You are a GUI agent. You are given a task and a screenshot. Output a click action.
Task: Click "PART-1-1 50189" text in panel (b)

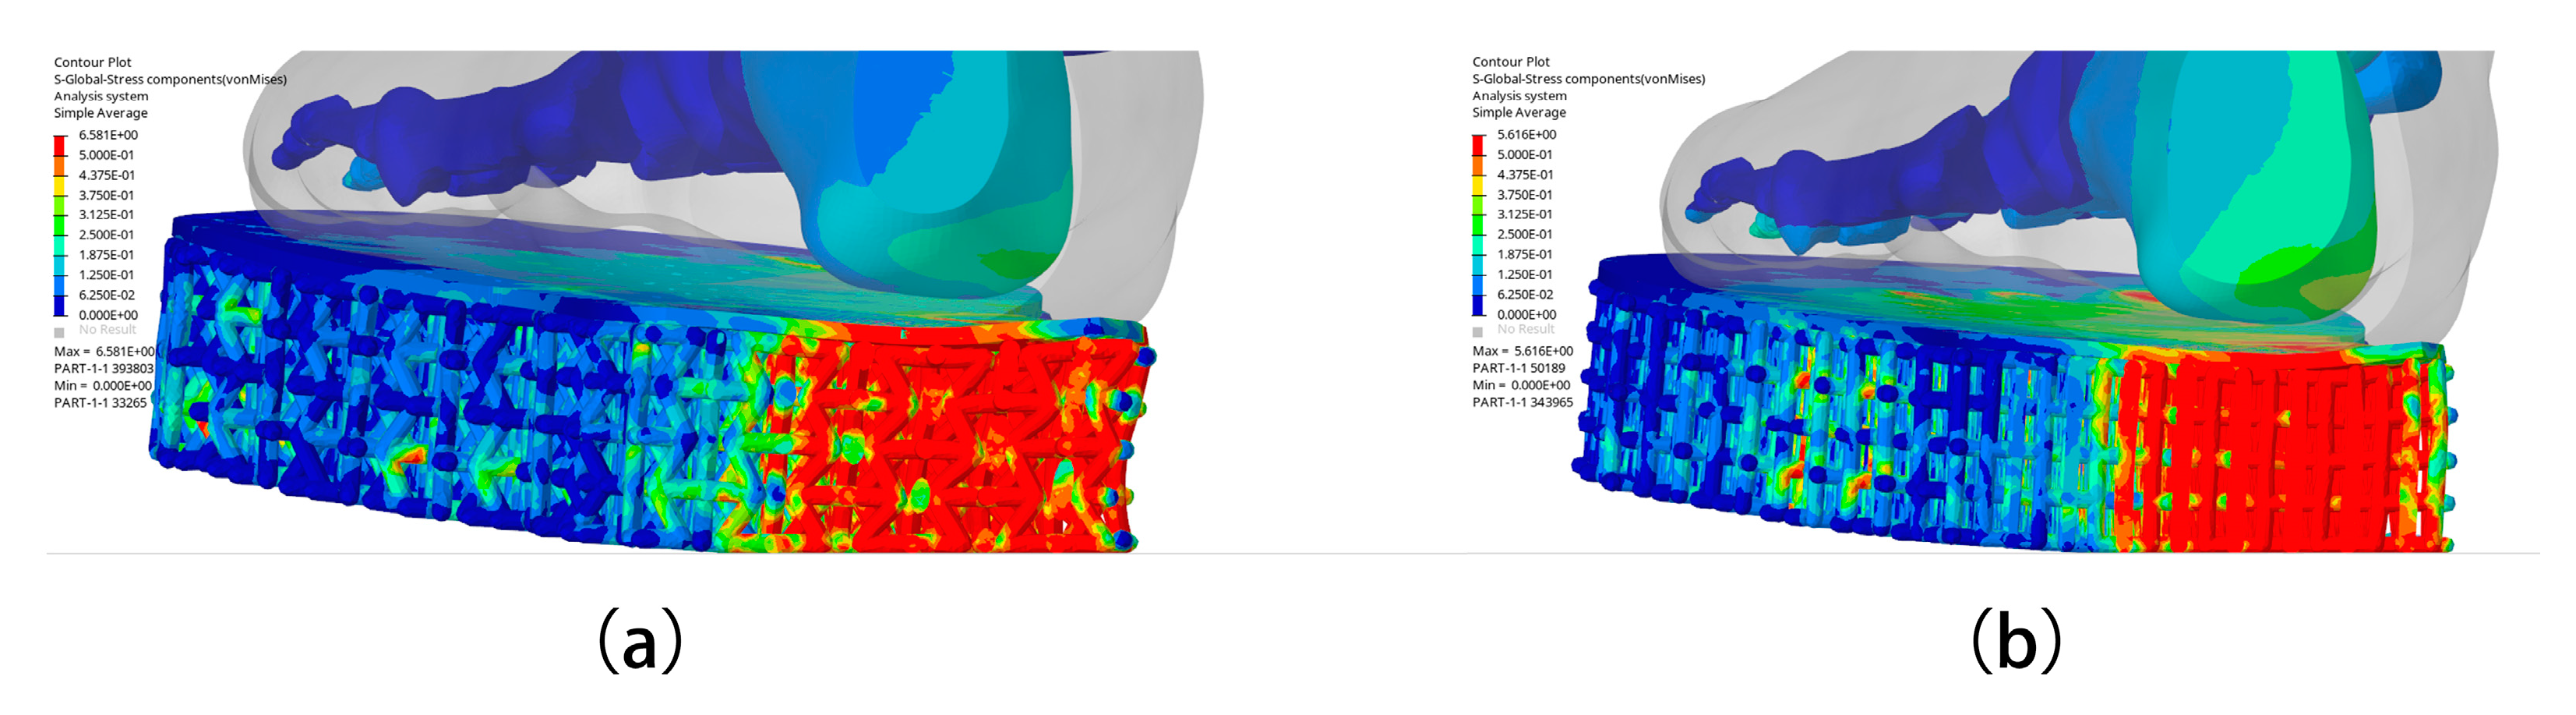(1518, 368)
